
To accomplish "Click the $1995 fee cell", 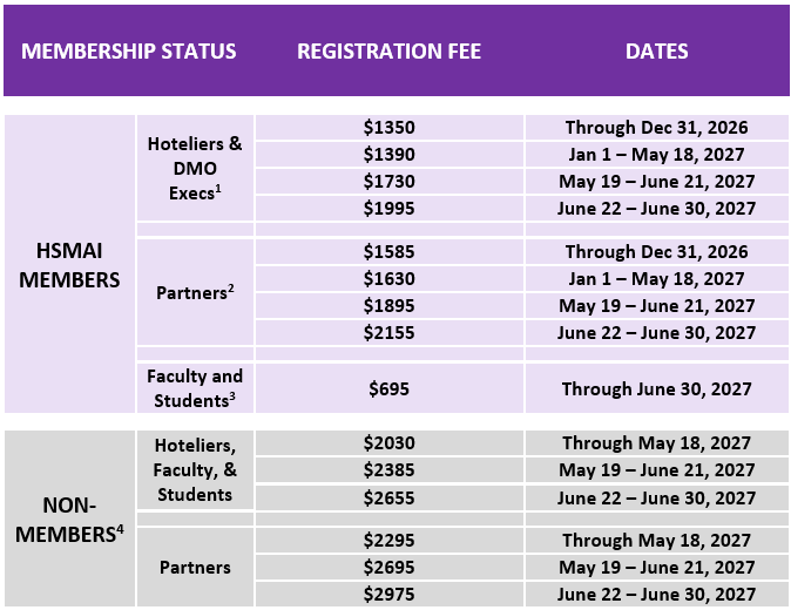I will pos(389,208).
